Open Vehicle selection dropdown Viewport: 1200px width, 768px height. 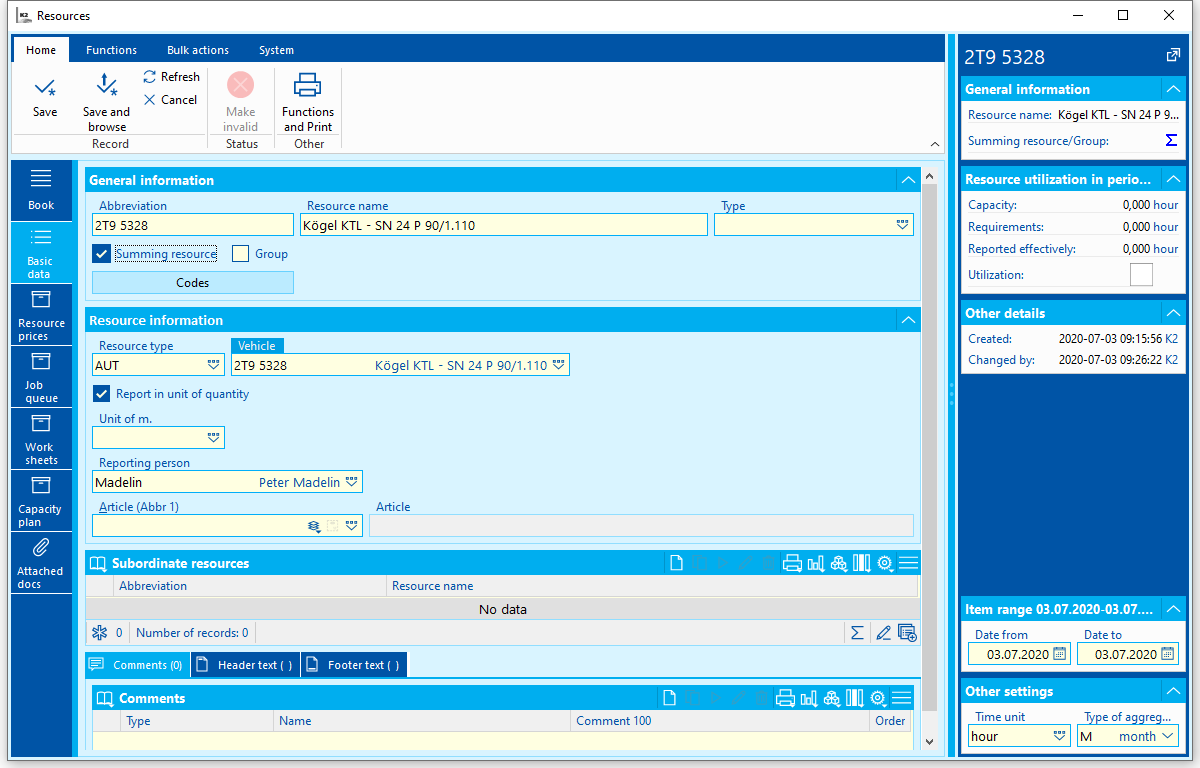click(x=559, y=365)
